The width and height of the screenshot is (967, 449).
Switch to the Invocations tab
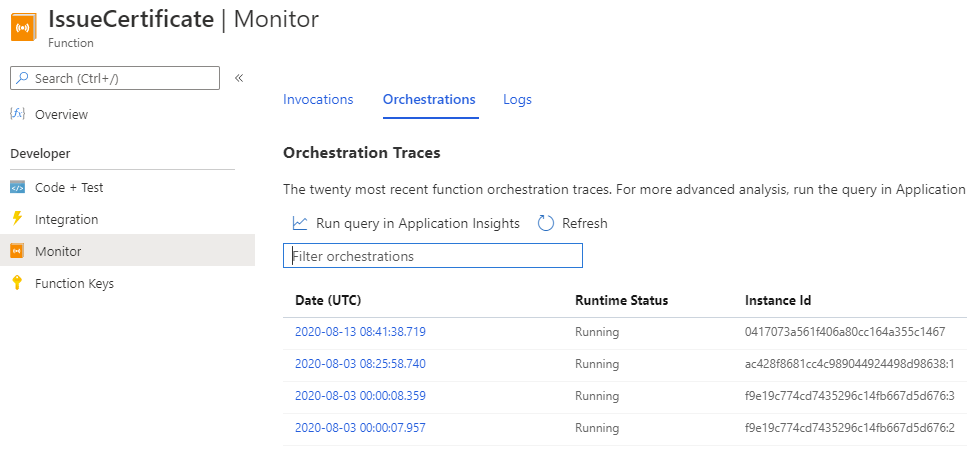(318, 100)
